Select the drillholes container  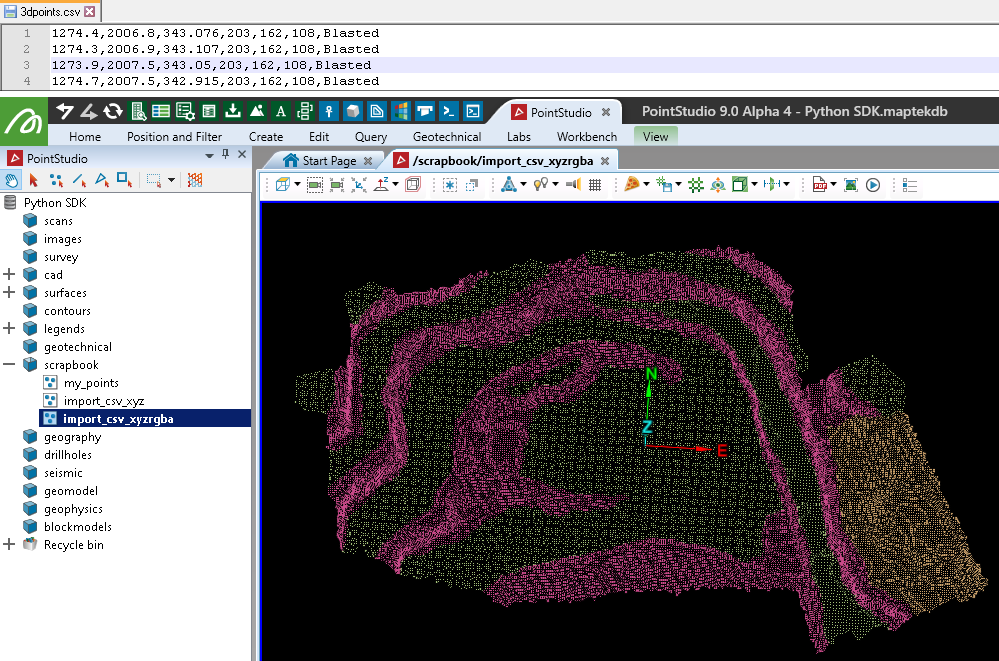[x=68, y=454]
